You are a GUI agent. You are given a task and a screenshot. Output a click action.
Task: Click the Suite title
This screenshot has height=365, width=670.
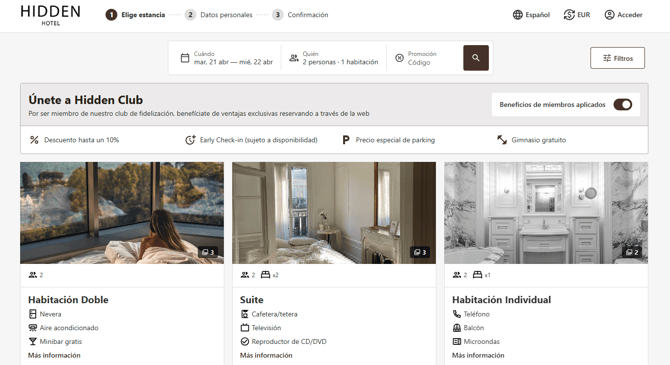tap(252, 300)
